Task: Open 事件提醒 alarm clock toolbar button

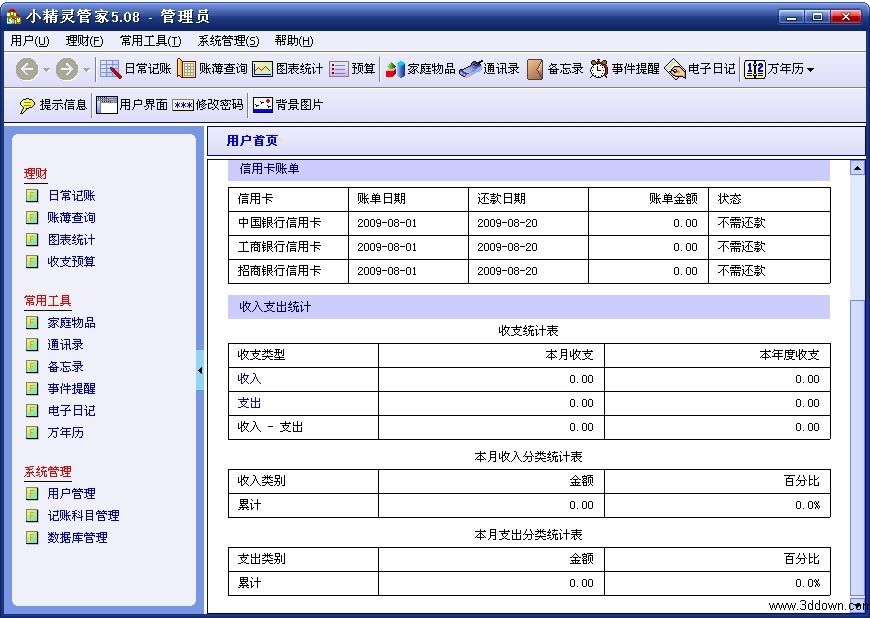Action: tap(625, 69)
